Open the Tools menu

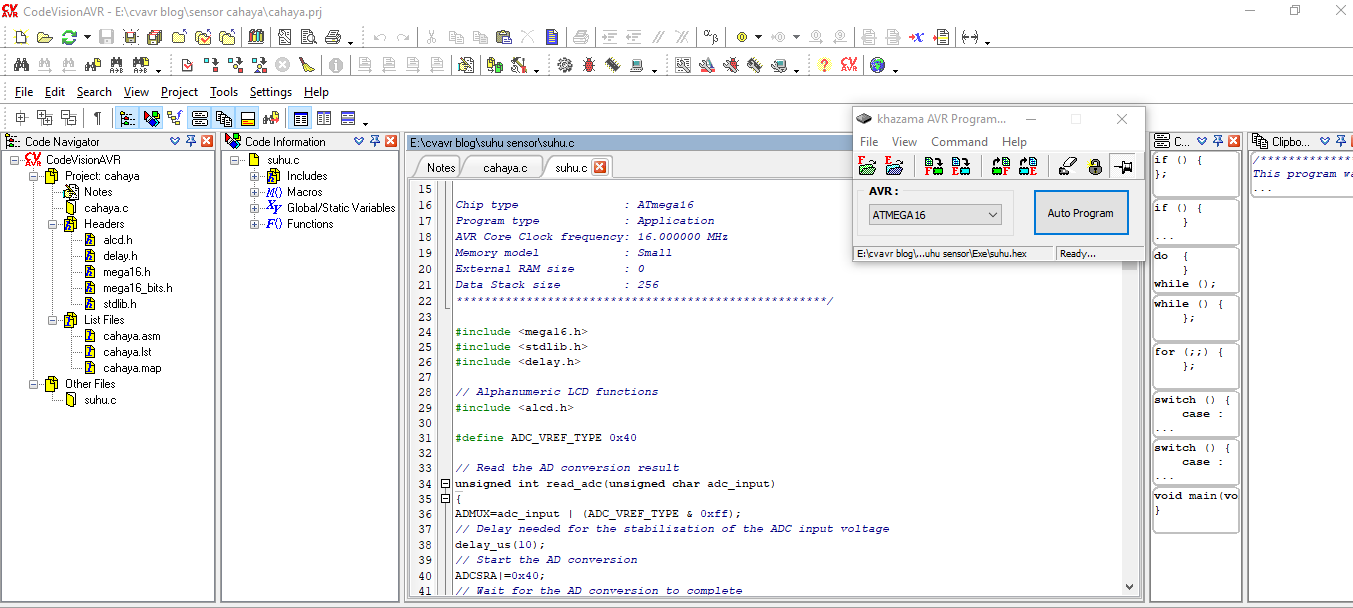pyautogui.click(x=224, y=92)
